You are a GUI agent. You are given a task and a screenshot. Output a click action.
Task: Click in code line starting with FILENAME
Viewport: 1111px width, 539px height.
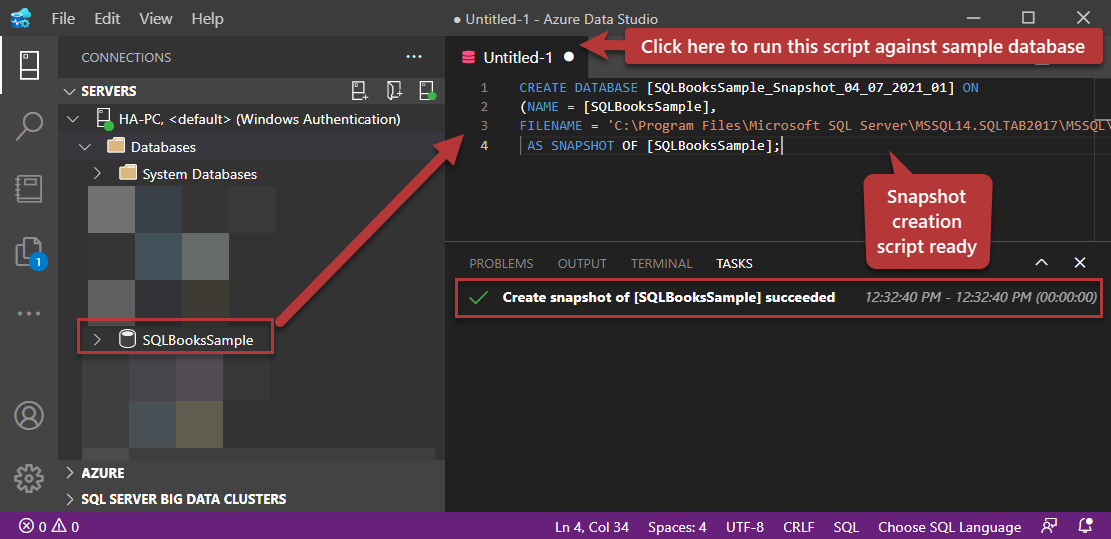click(x=815, y=126)
